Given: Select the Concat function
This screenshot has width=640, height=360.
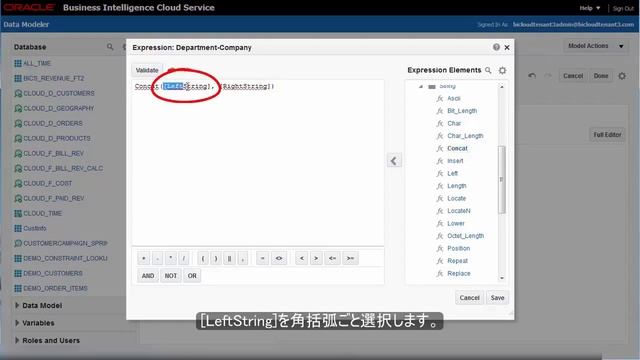Looking at the screenshot, I should pyautogui.click(x=457, y=149).
